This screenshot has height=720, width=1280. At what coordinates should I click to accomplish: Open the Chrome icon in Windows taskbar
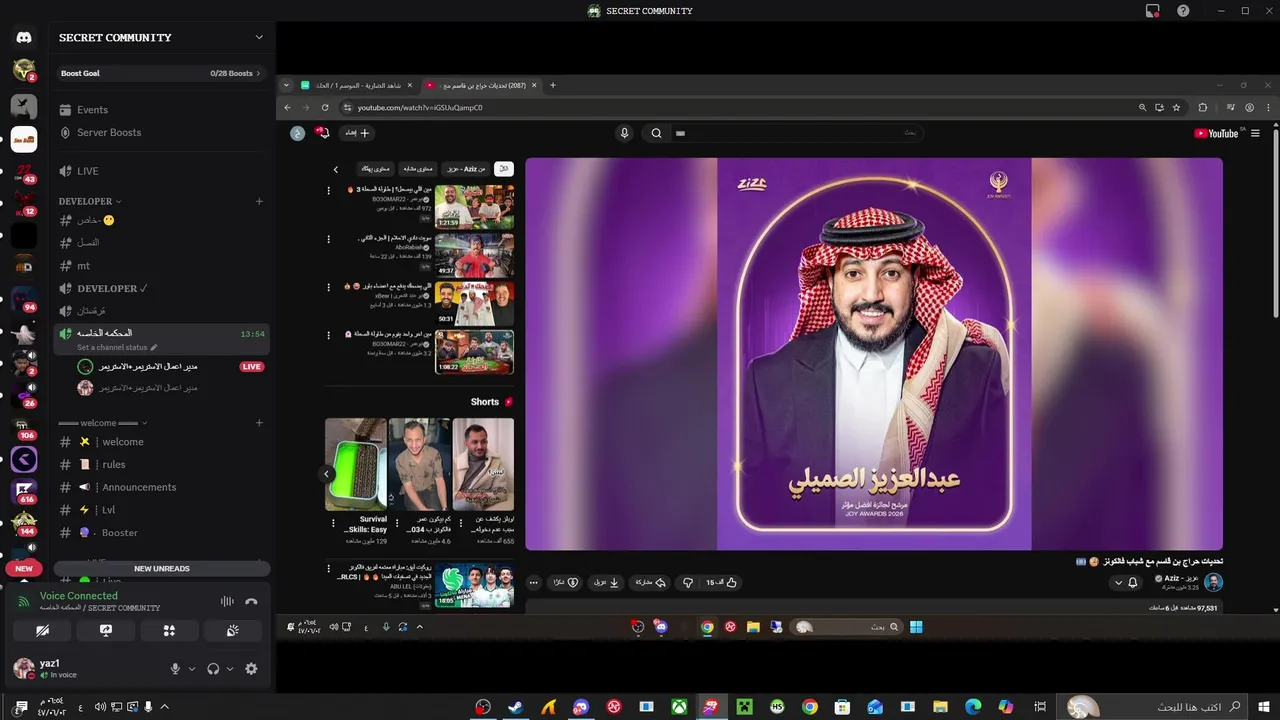pos(810,707)
